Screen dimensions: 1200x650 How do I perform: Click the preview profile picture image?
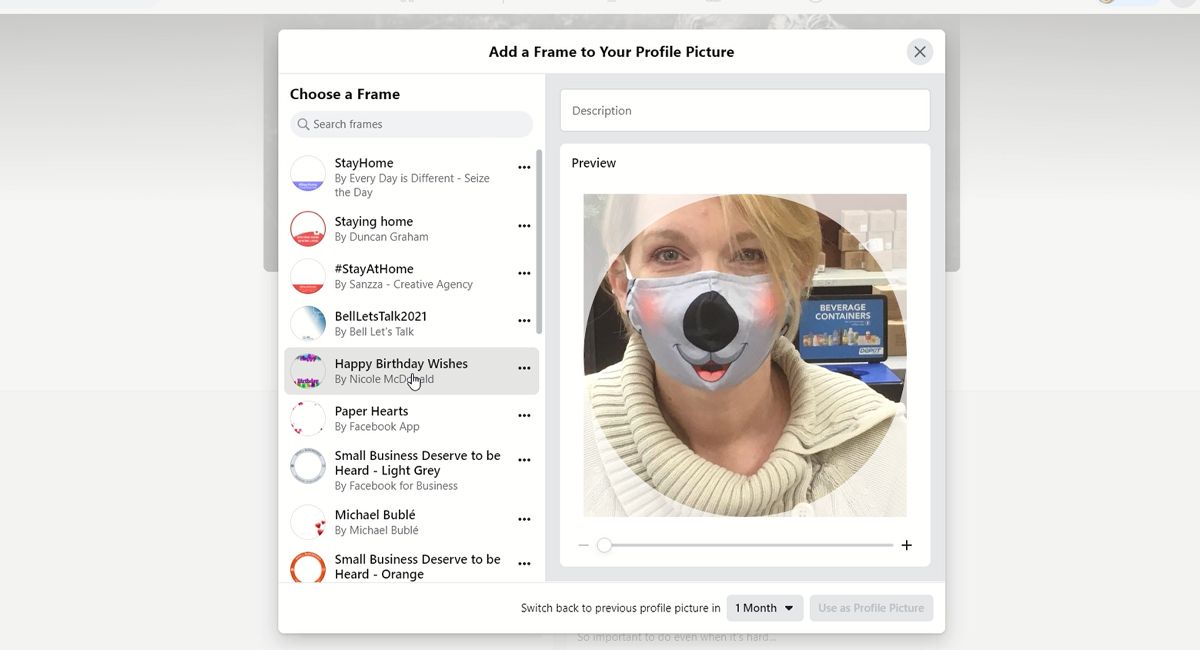coord(745,355)
